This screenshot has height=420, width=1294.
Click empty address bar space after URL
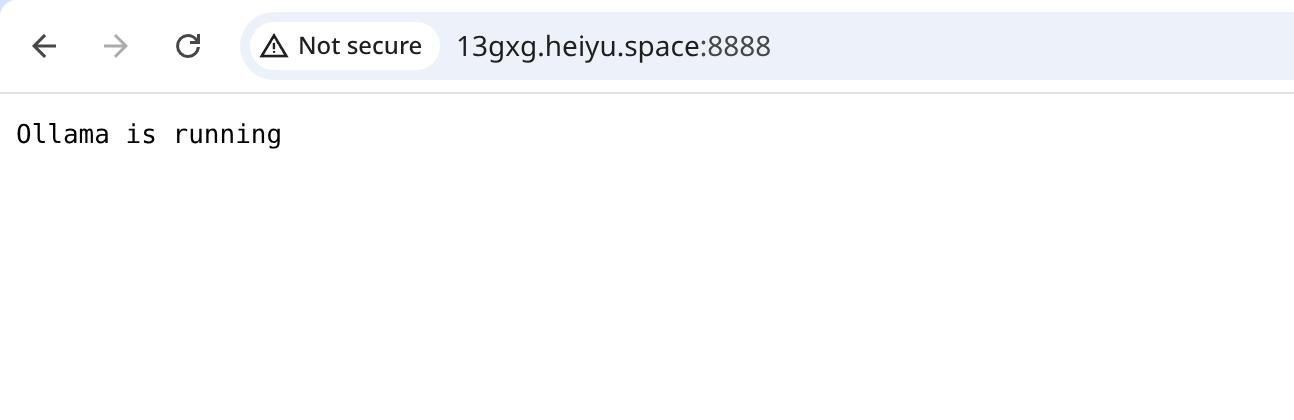click(x=1000, y=46)
